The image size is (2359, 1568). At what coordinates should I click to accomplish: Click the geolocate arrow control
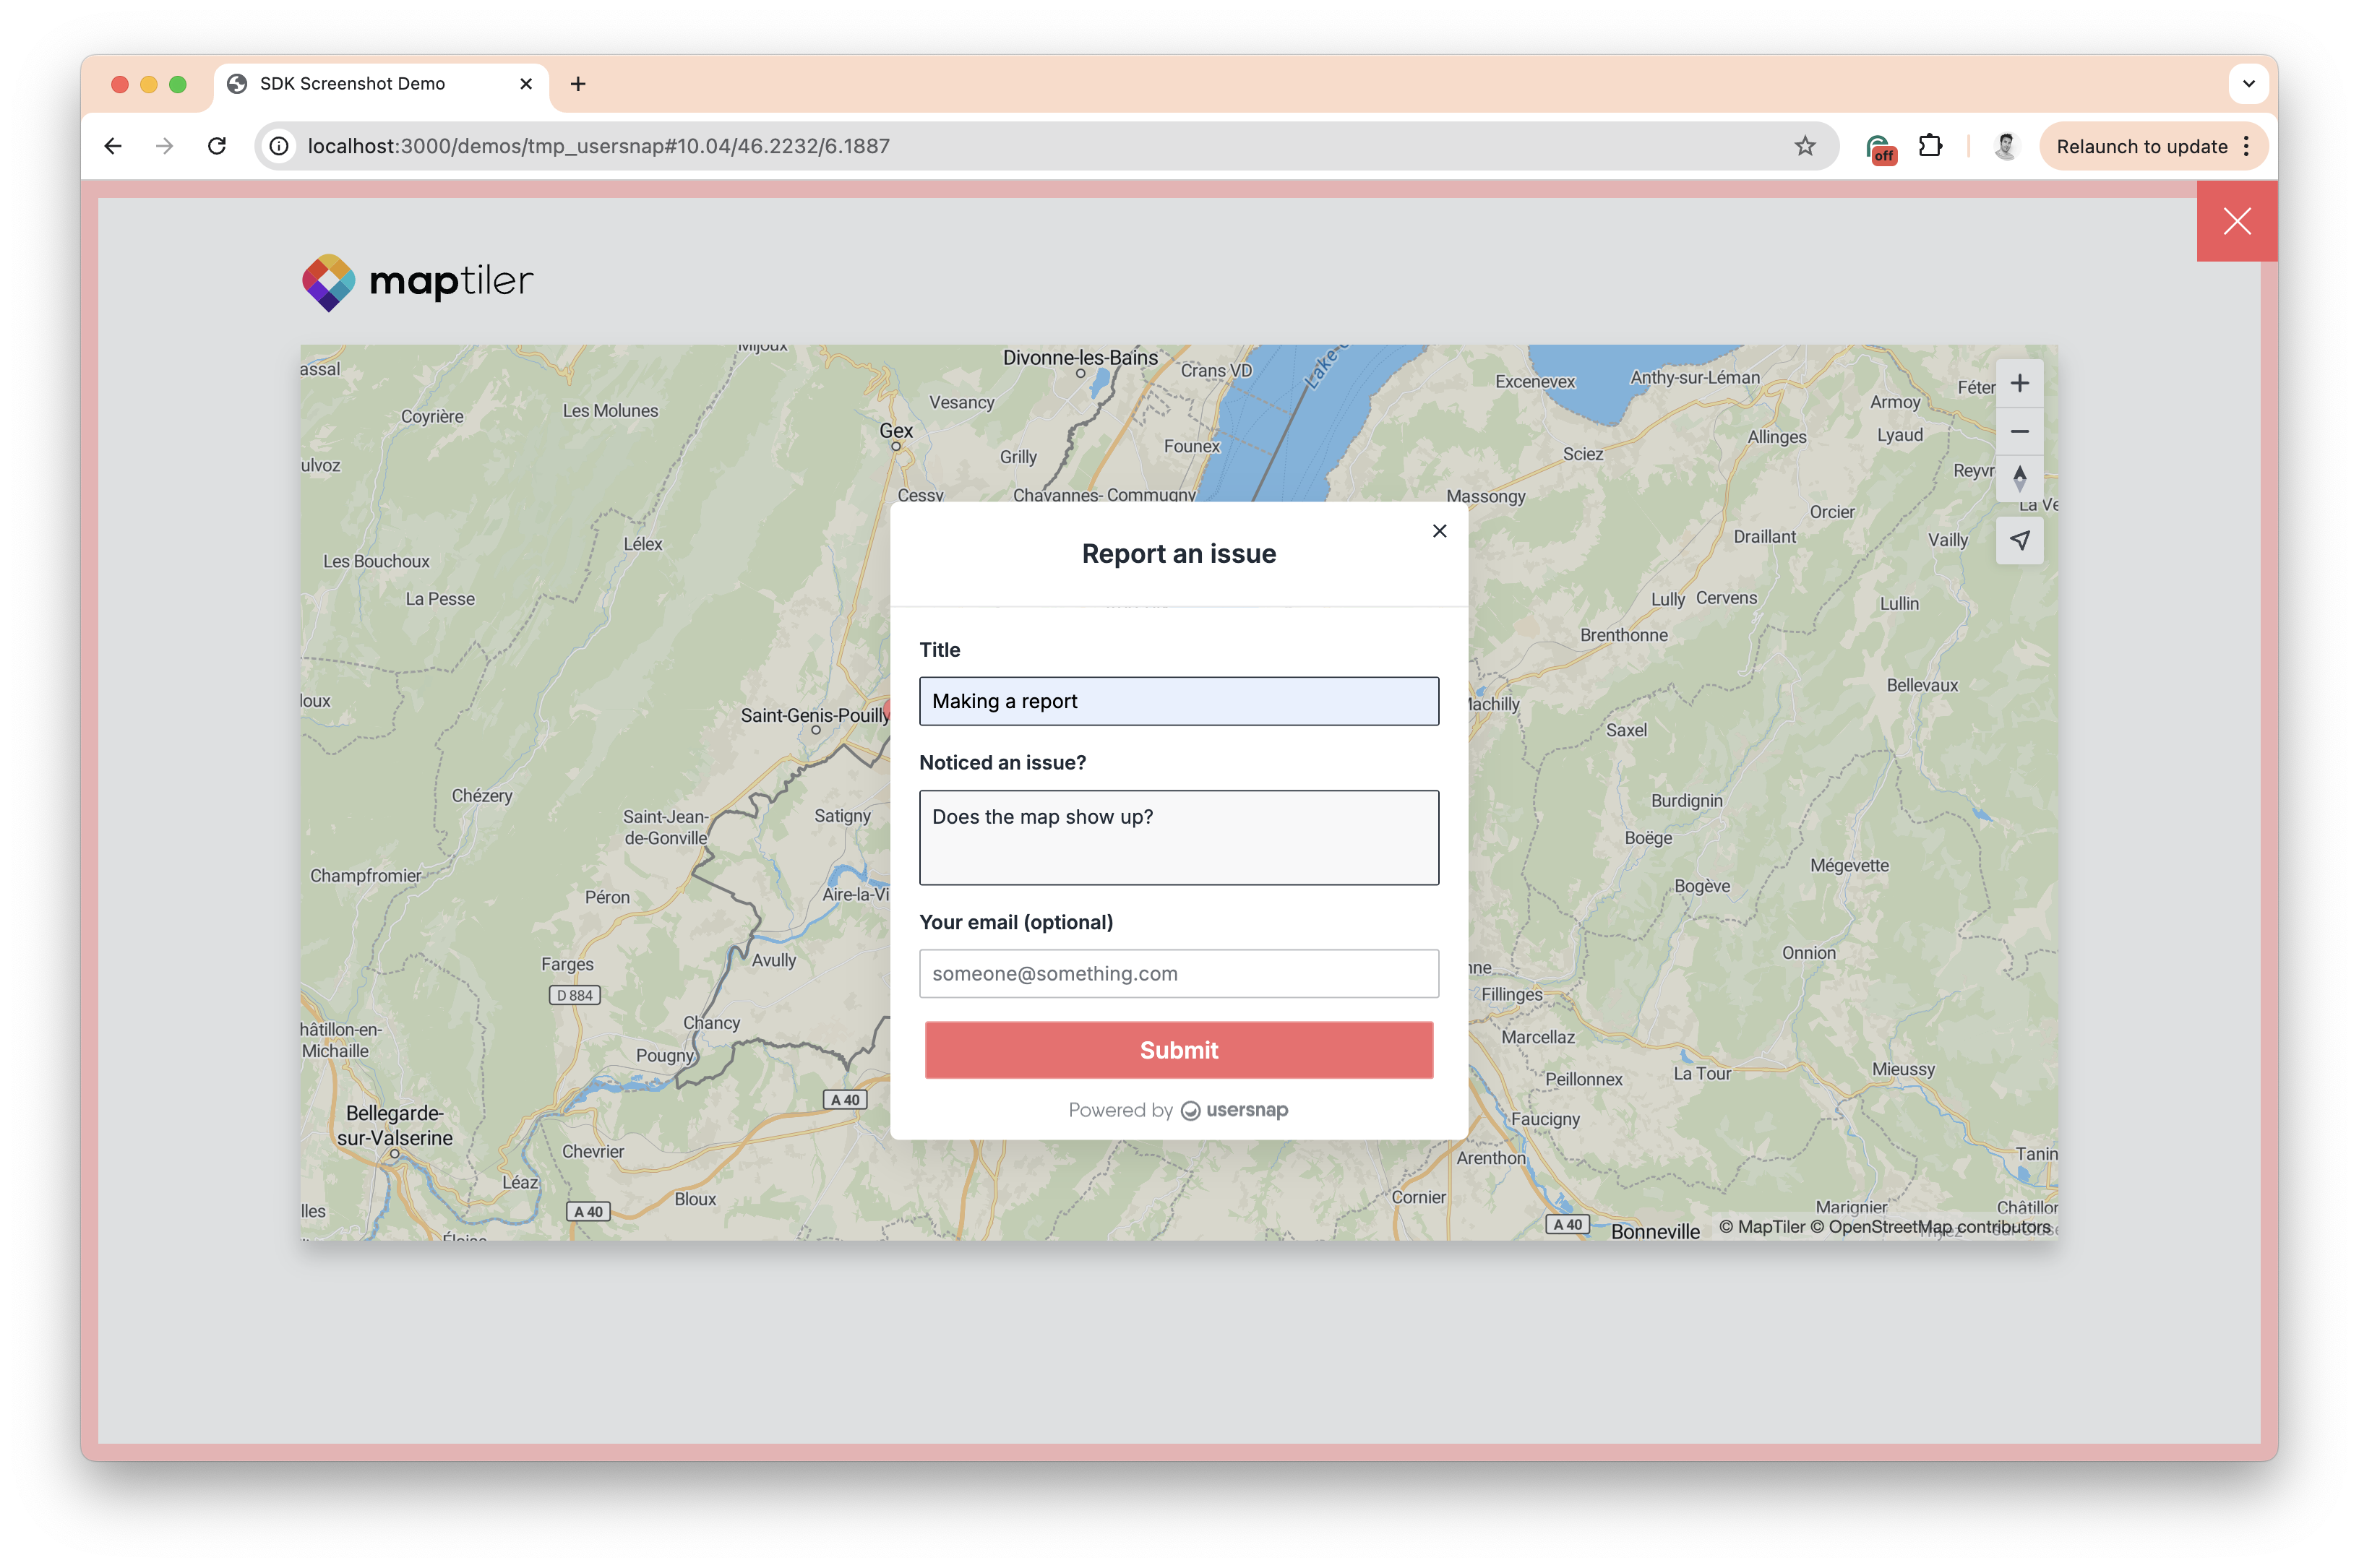click(x=2019, y=540)
